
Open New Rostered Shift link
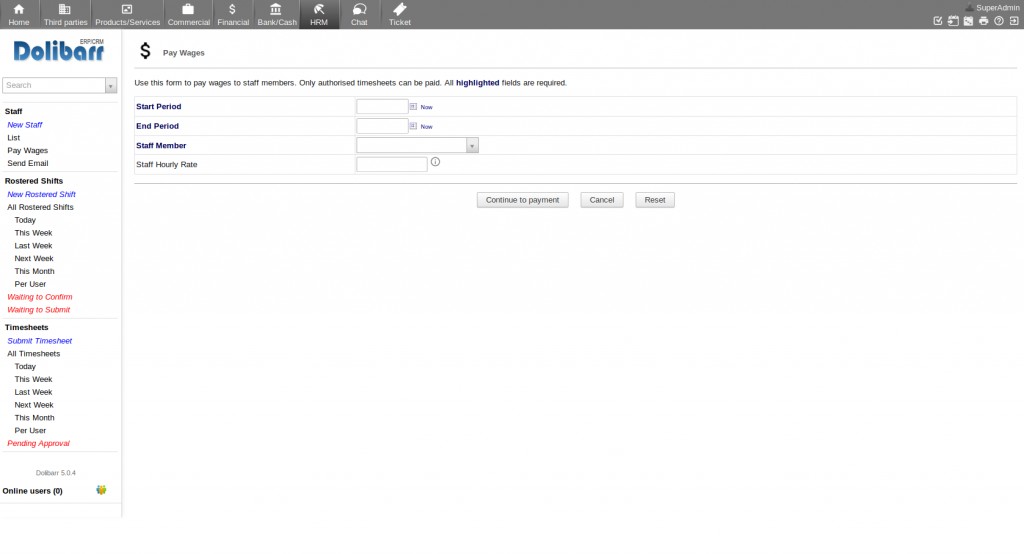click(41, 194)
